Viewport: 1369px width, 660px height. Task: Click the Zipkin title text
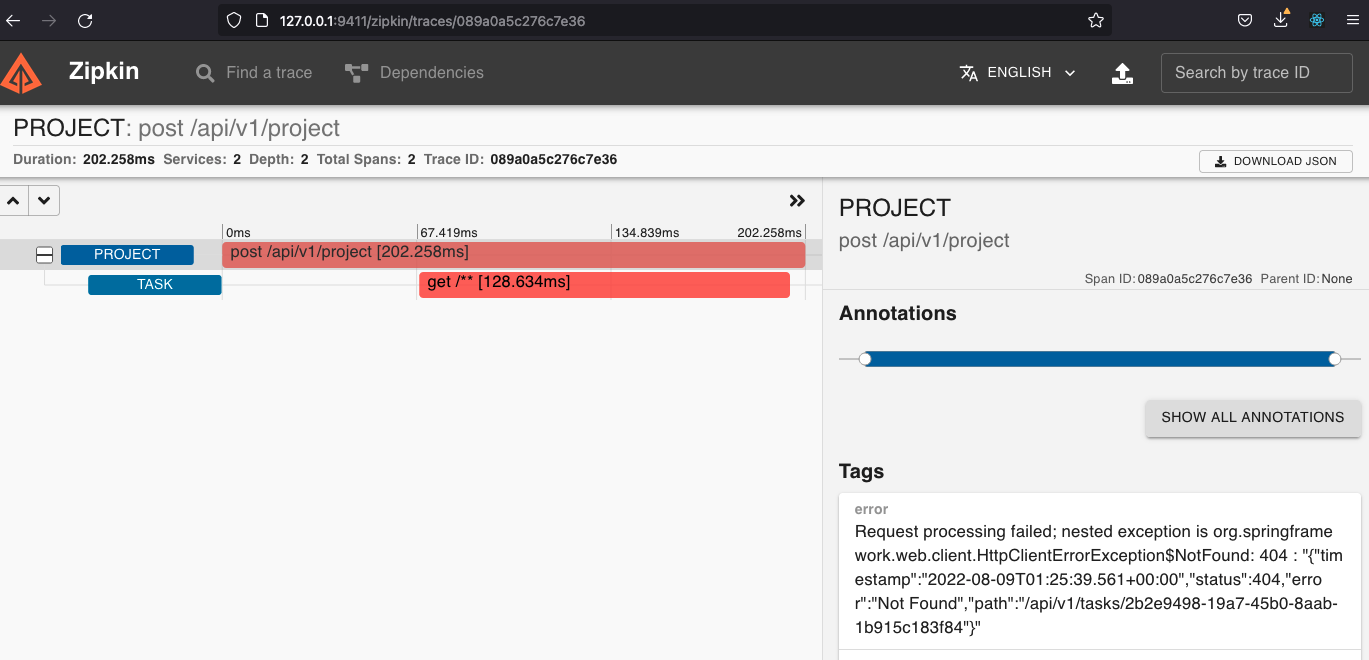(x=104, y=72)
